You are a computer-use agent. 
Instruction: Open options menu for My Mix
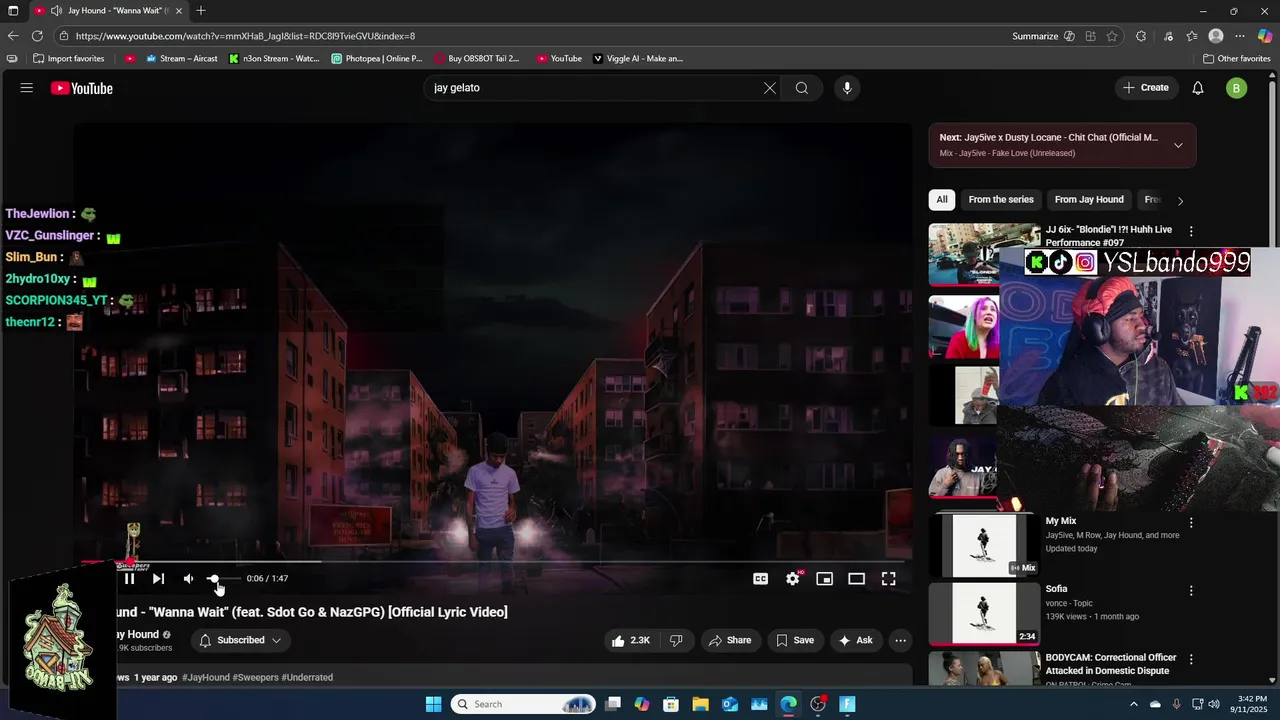click(1191, 523)
